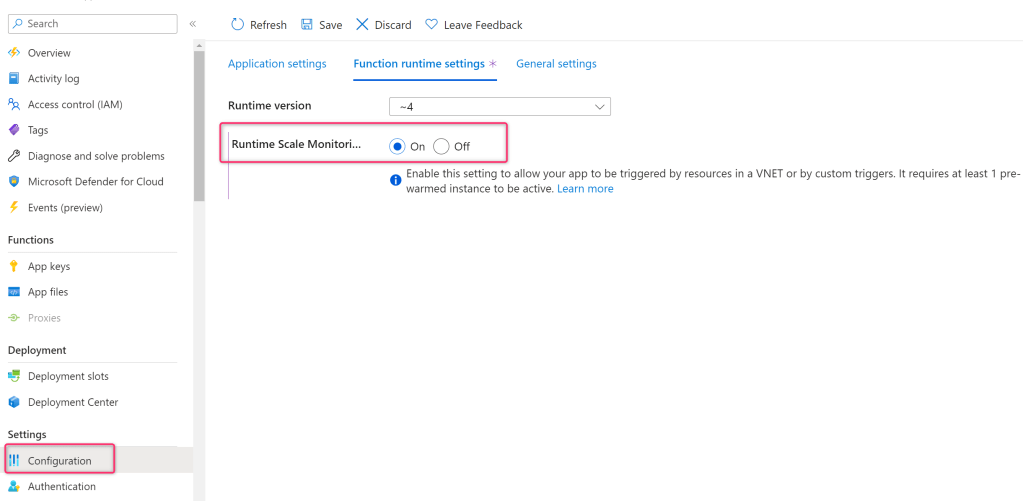Viewport: 1023px width, 501px height.
Task: Open Microsoft Defender for Cloud shield icon
Action: tap(14, 182)
